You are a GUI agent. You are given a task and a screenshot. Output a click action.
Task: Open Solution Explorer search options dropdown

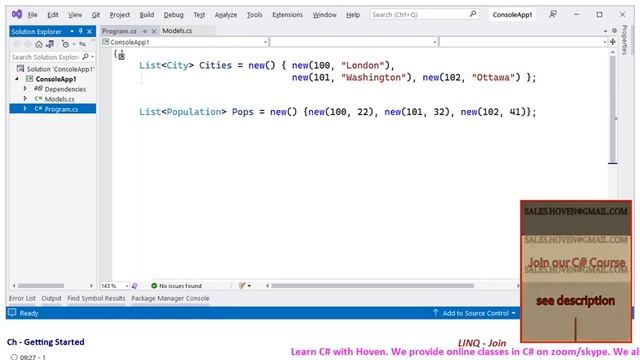(93, 57)
